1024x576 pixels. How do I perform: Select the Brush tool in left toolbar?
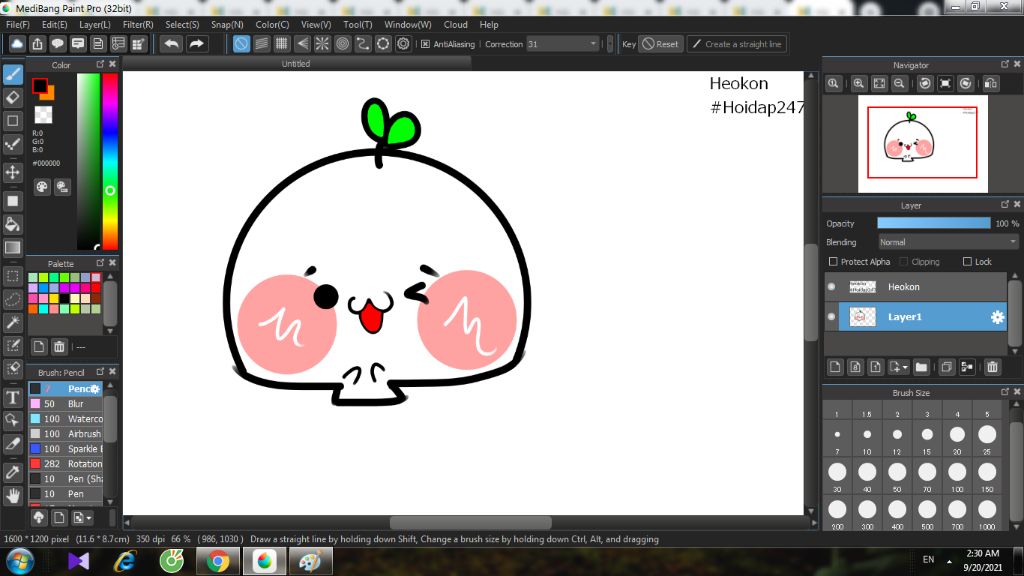click(13, 74)
